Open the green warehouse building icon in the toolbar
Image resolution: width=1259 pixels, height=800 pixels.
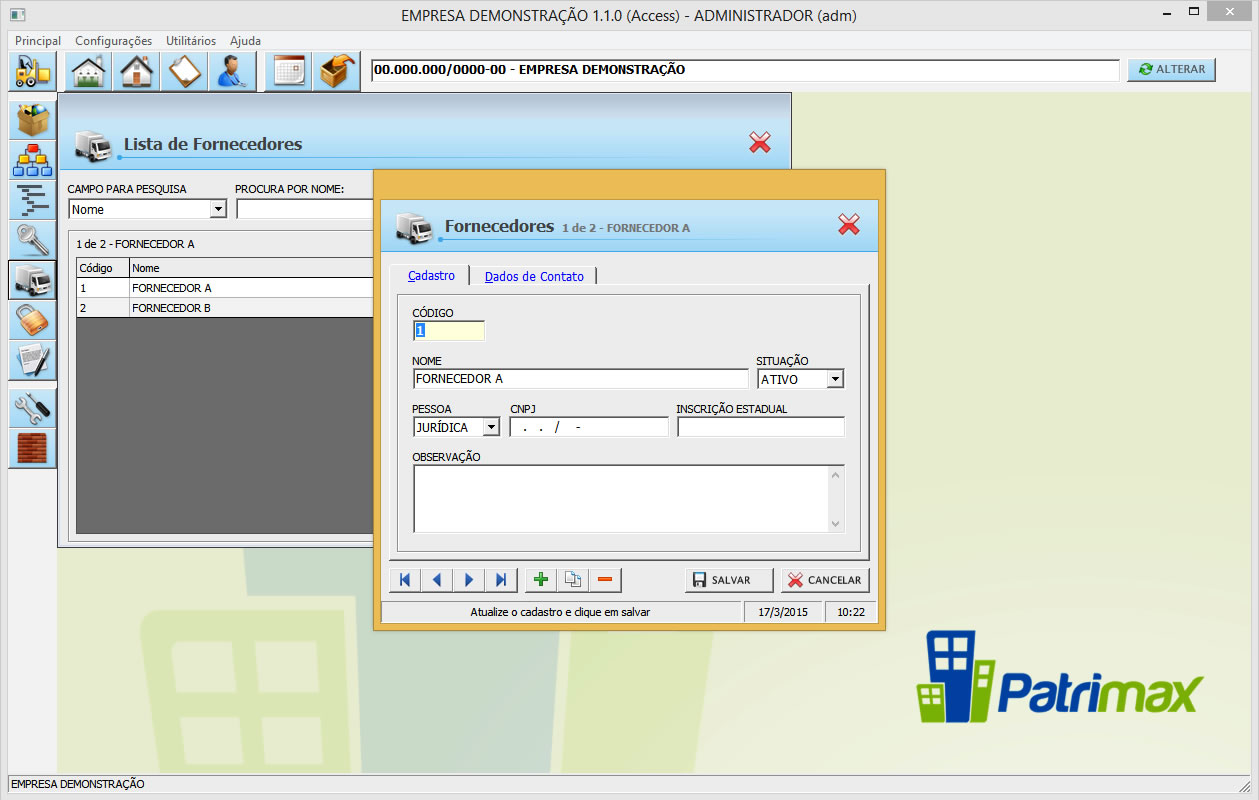click(89, 72)
